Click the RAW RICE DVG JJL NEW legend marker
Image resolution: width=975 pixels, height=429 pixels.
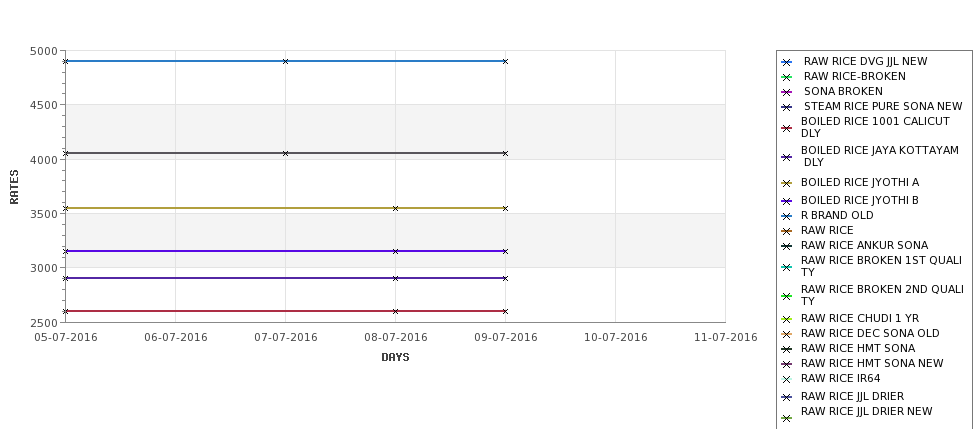tap(787, 62)
